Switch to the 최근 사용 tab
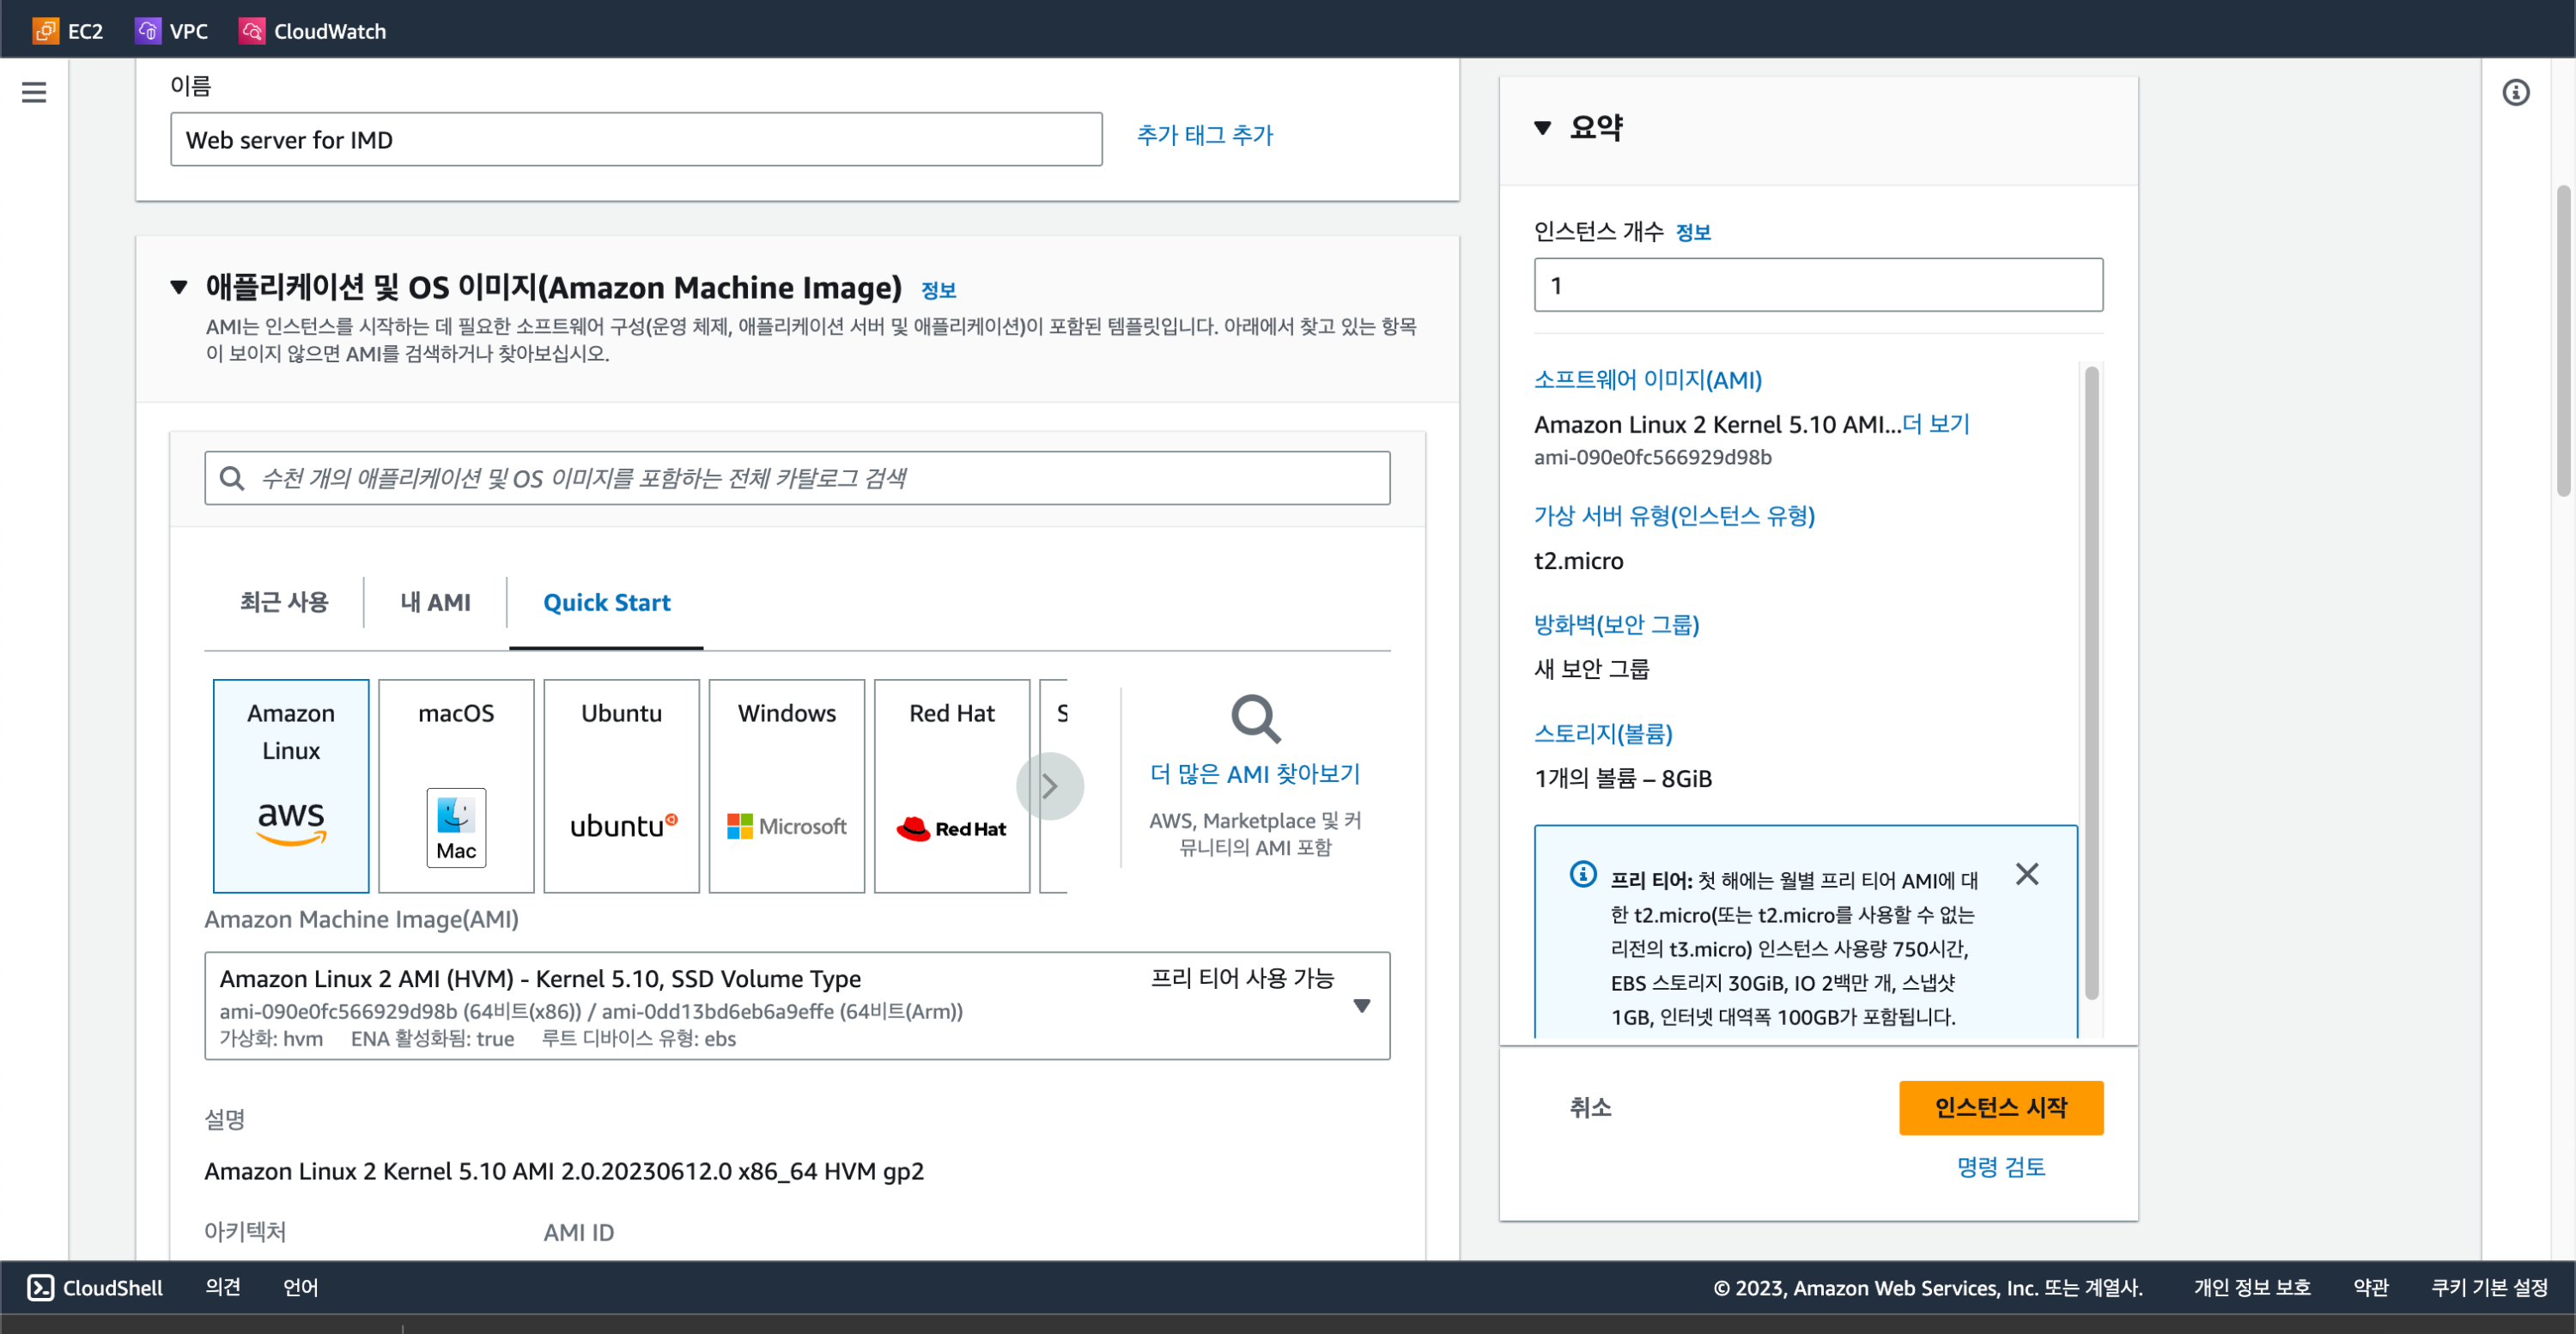The image size is (2576, 1334). pos(284,602)
